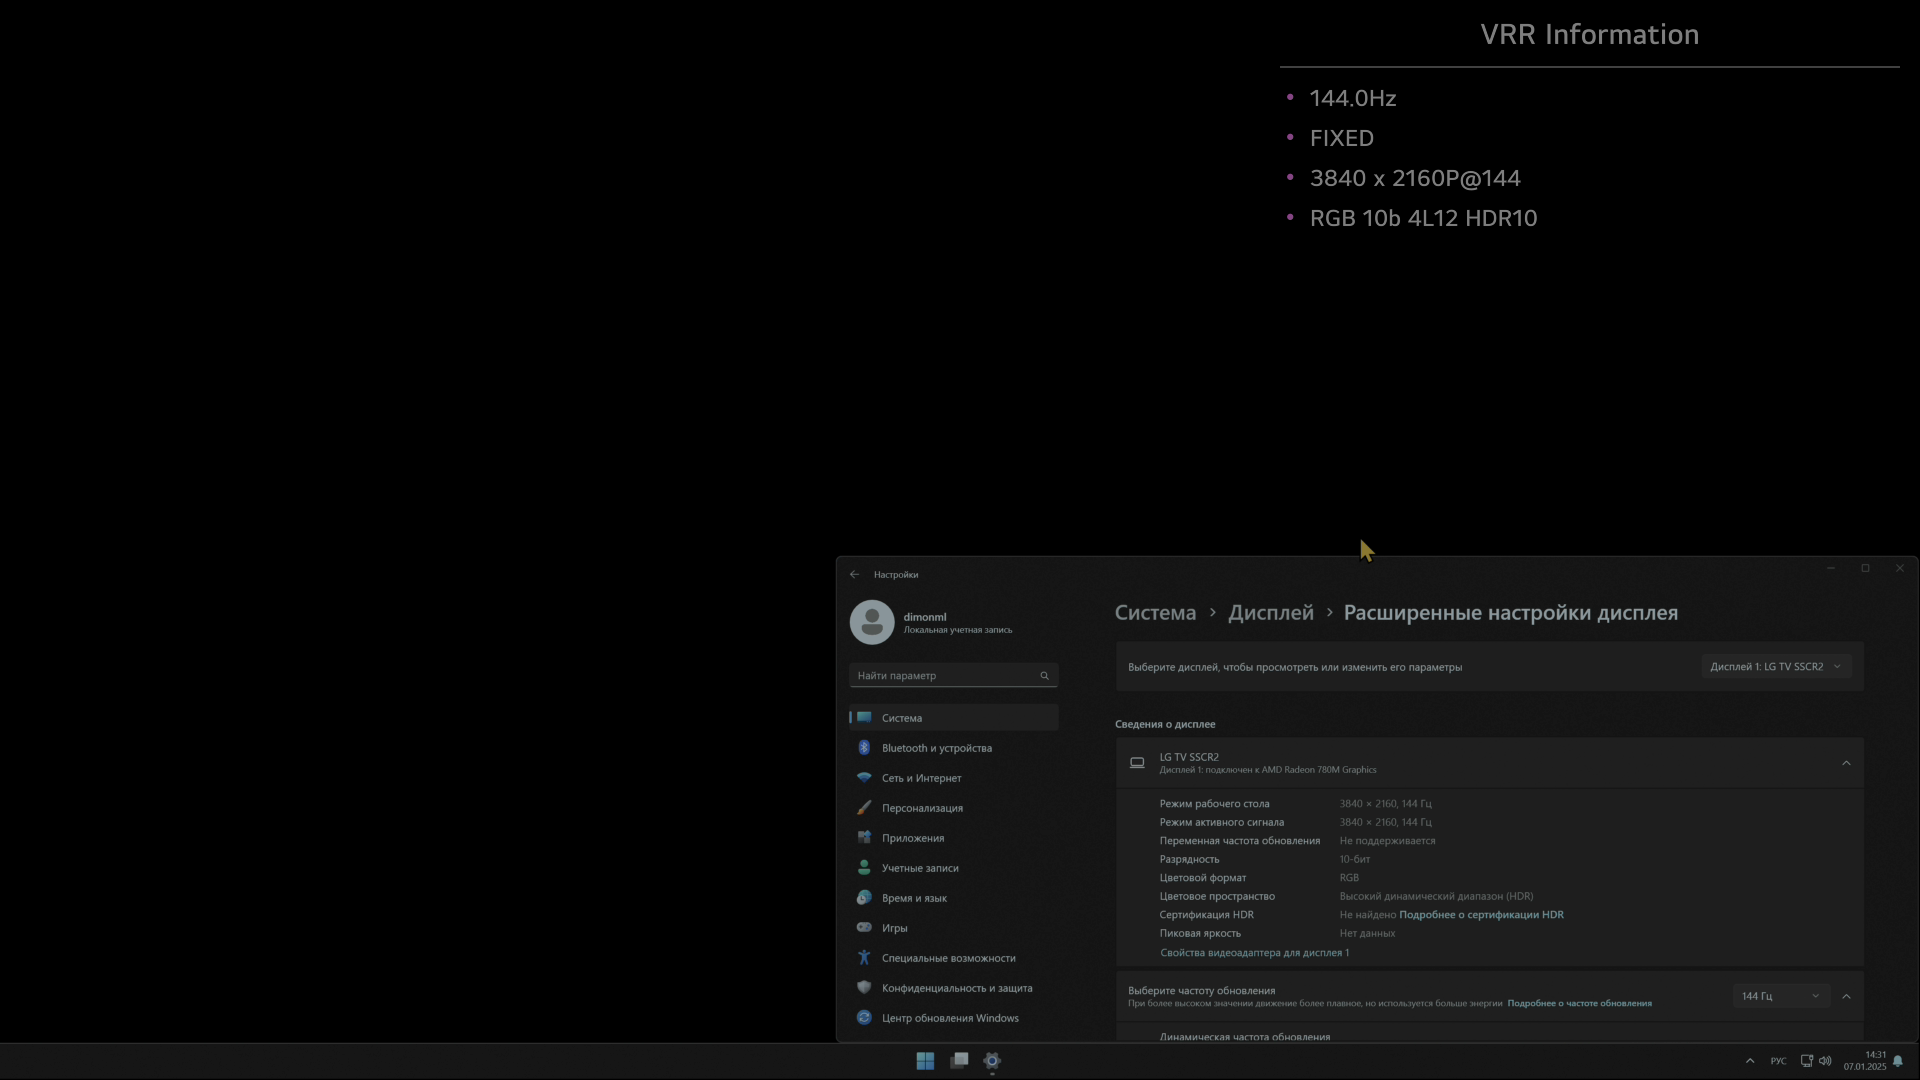
Task: Open the Игры gamepad icon
Action: [864, 928]
